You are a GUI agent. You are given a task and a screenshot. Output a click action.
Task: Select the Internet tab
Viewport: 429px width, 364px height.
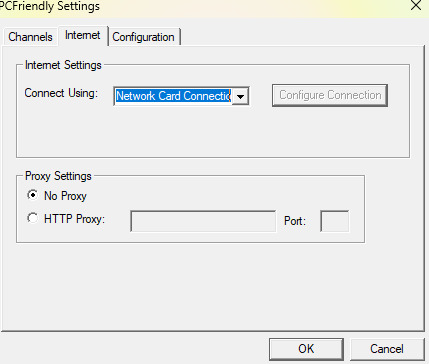coord(83,35)
